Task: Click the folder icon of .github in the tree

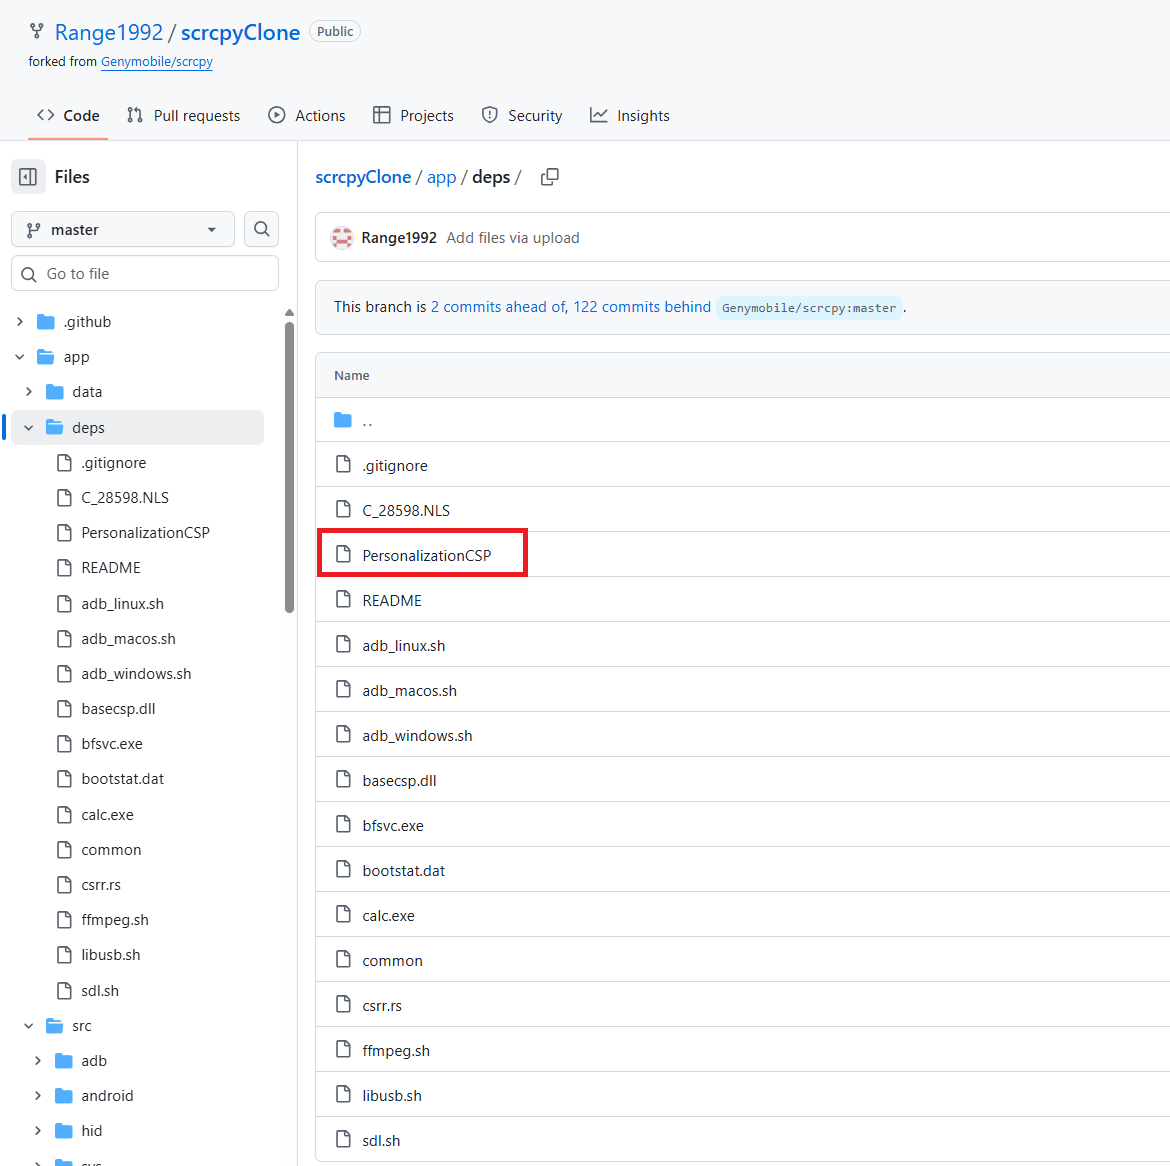Action: click(46, 322)
